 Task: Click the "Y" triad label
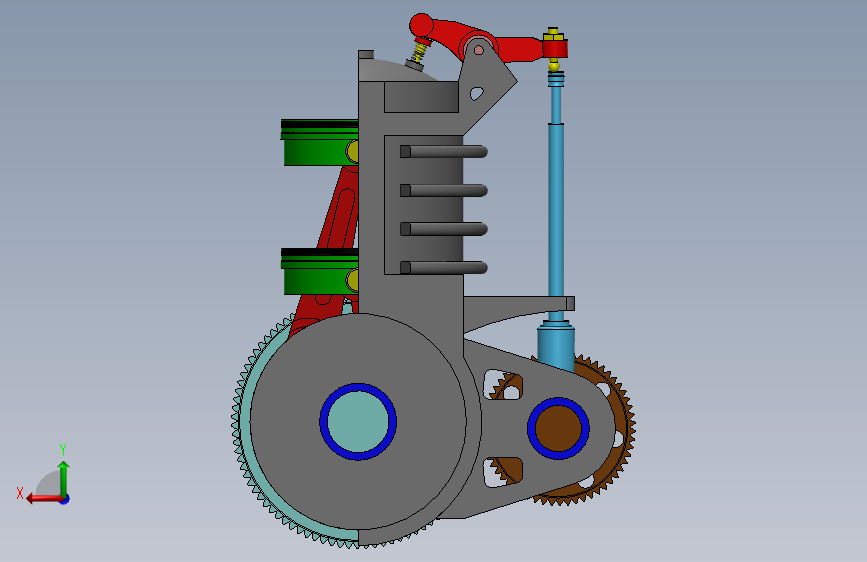pos(63,449)
